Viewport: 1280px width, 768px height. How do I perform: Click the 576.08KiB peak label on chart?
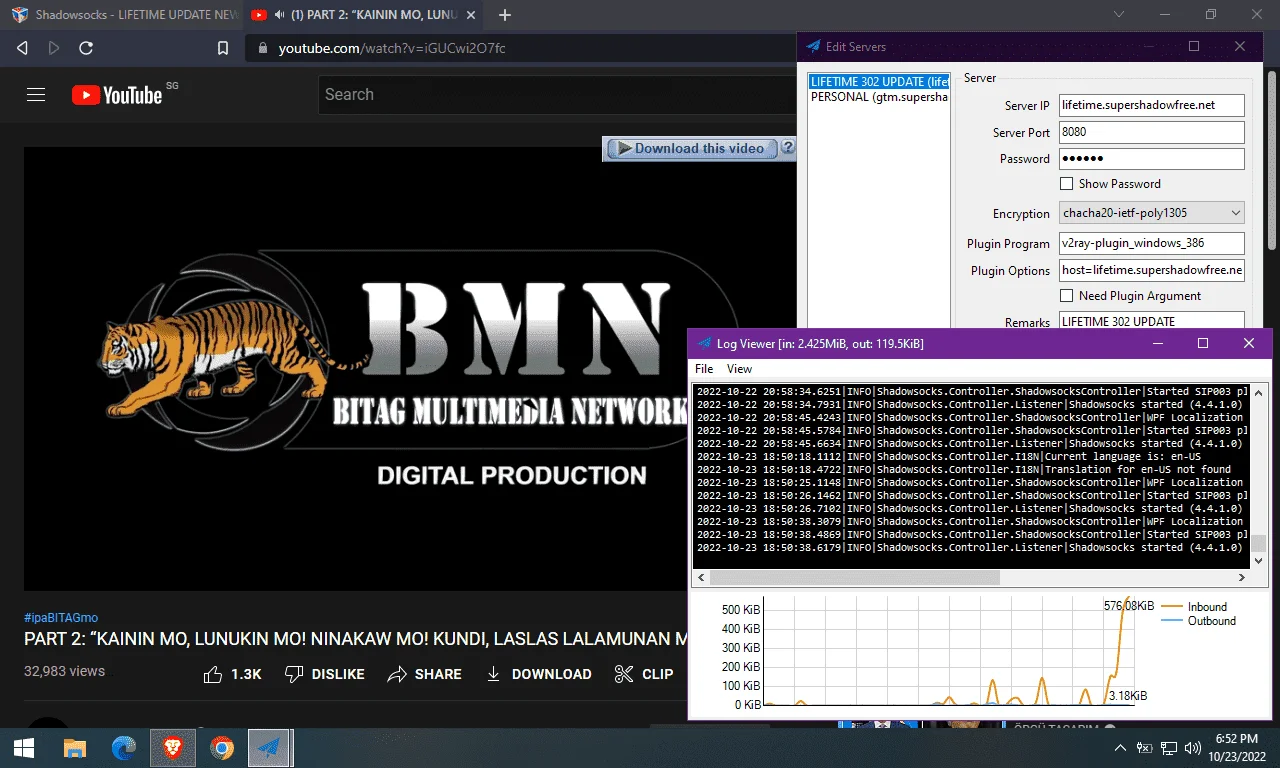point(1128,606)
